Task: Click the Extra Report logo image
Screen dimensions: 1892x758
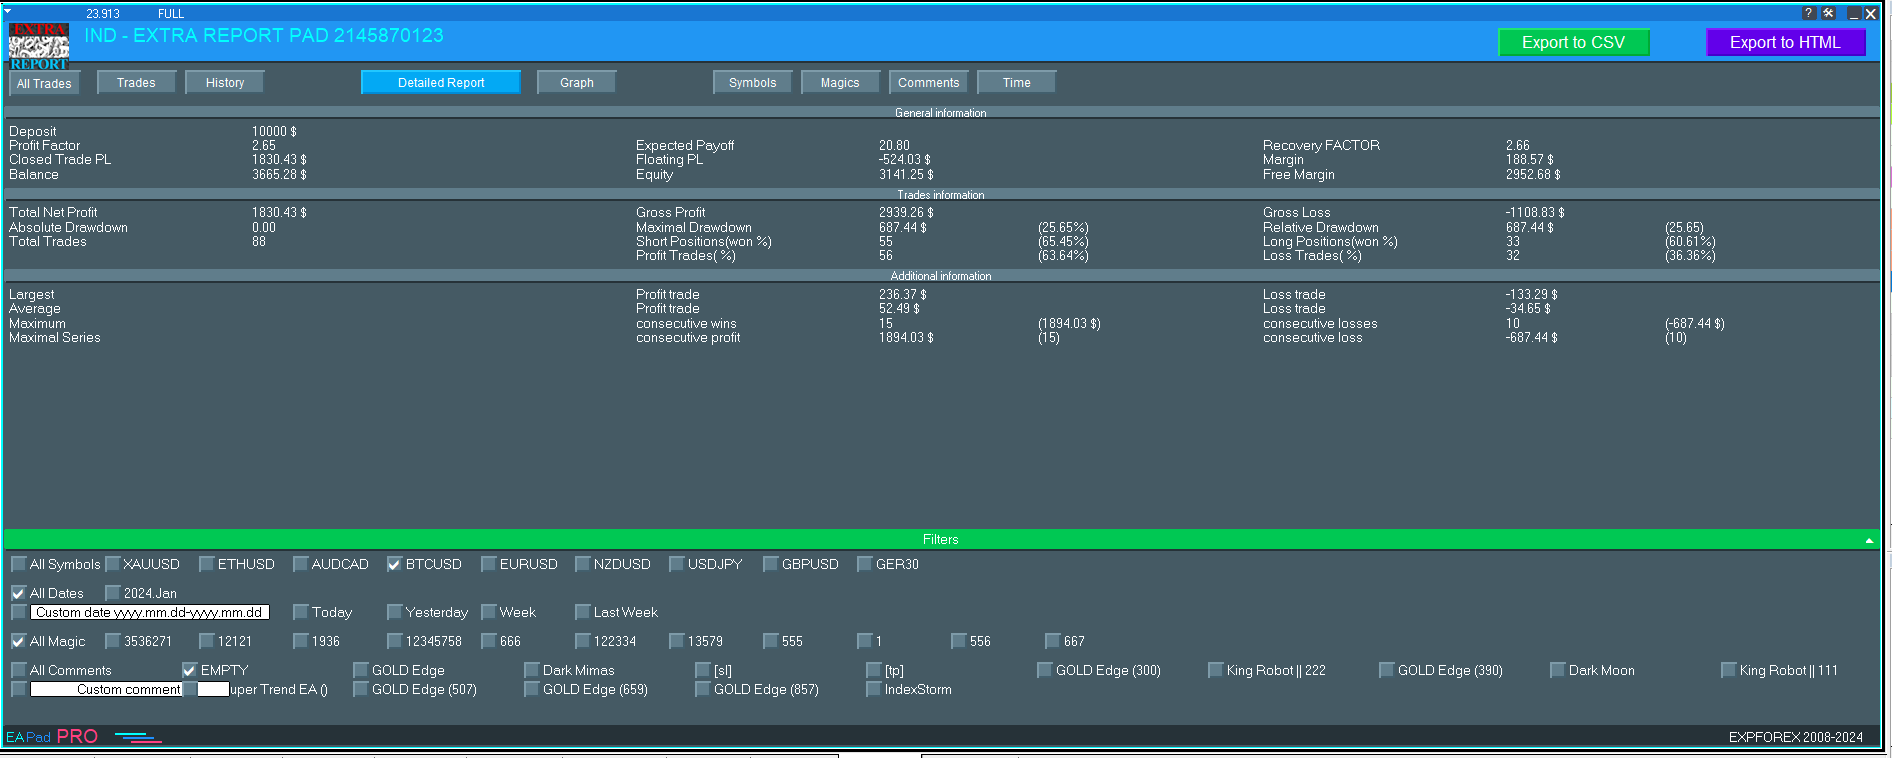Action: tap(39, 46)
